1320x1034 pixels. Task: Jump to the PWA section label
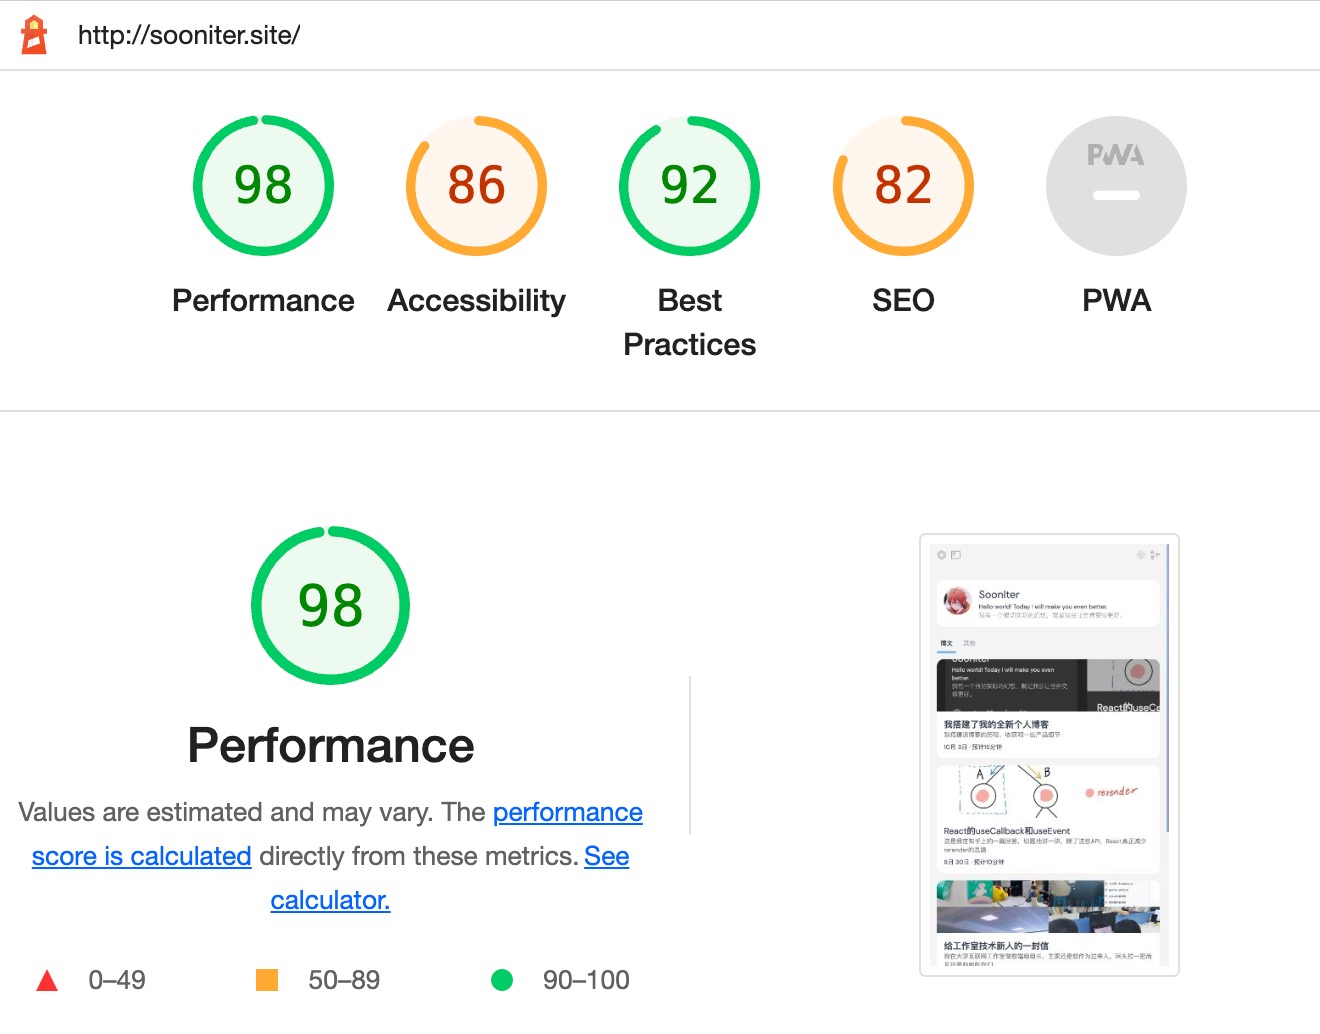[1116, 300]
